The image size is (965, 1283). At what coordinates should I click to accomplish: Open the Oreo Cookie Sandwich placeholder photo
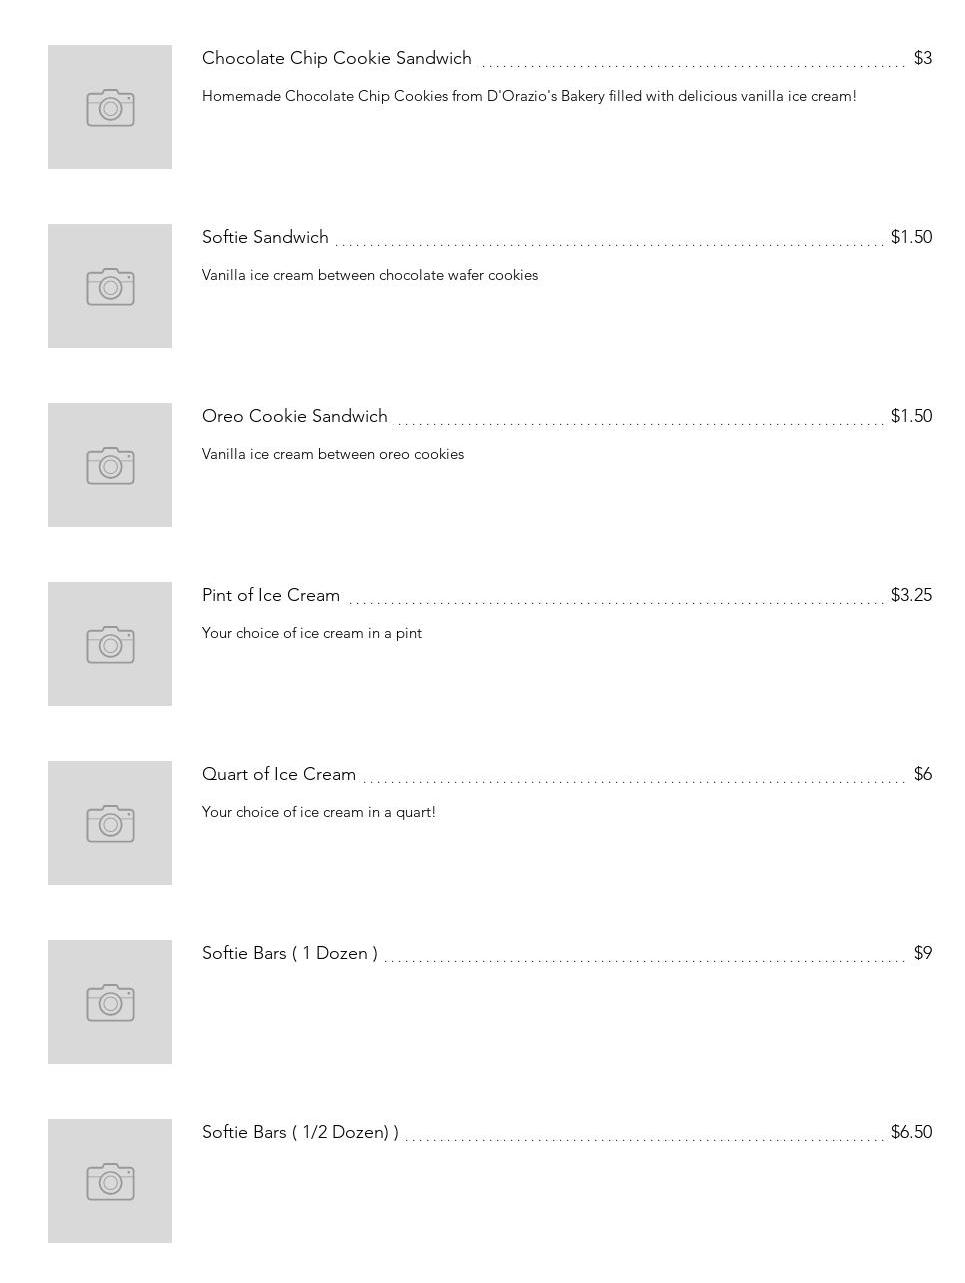[110, 465]
